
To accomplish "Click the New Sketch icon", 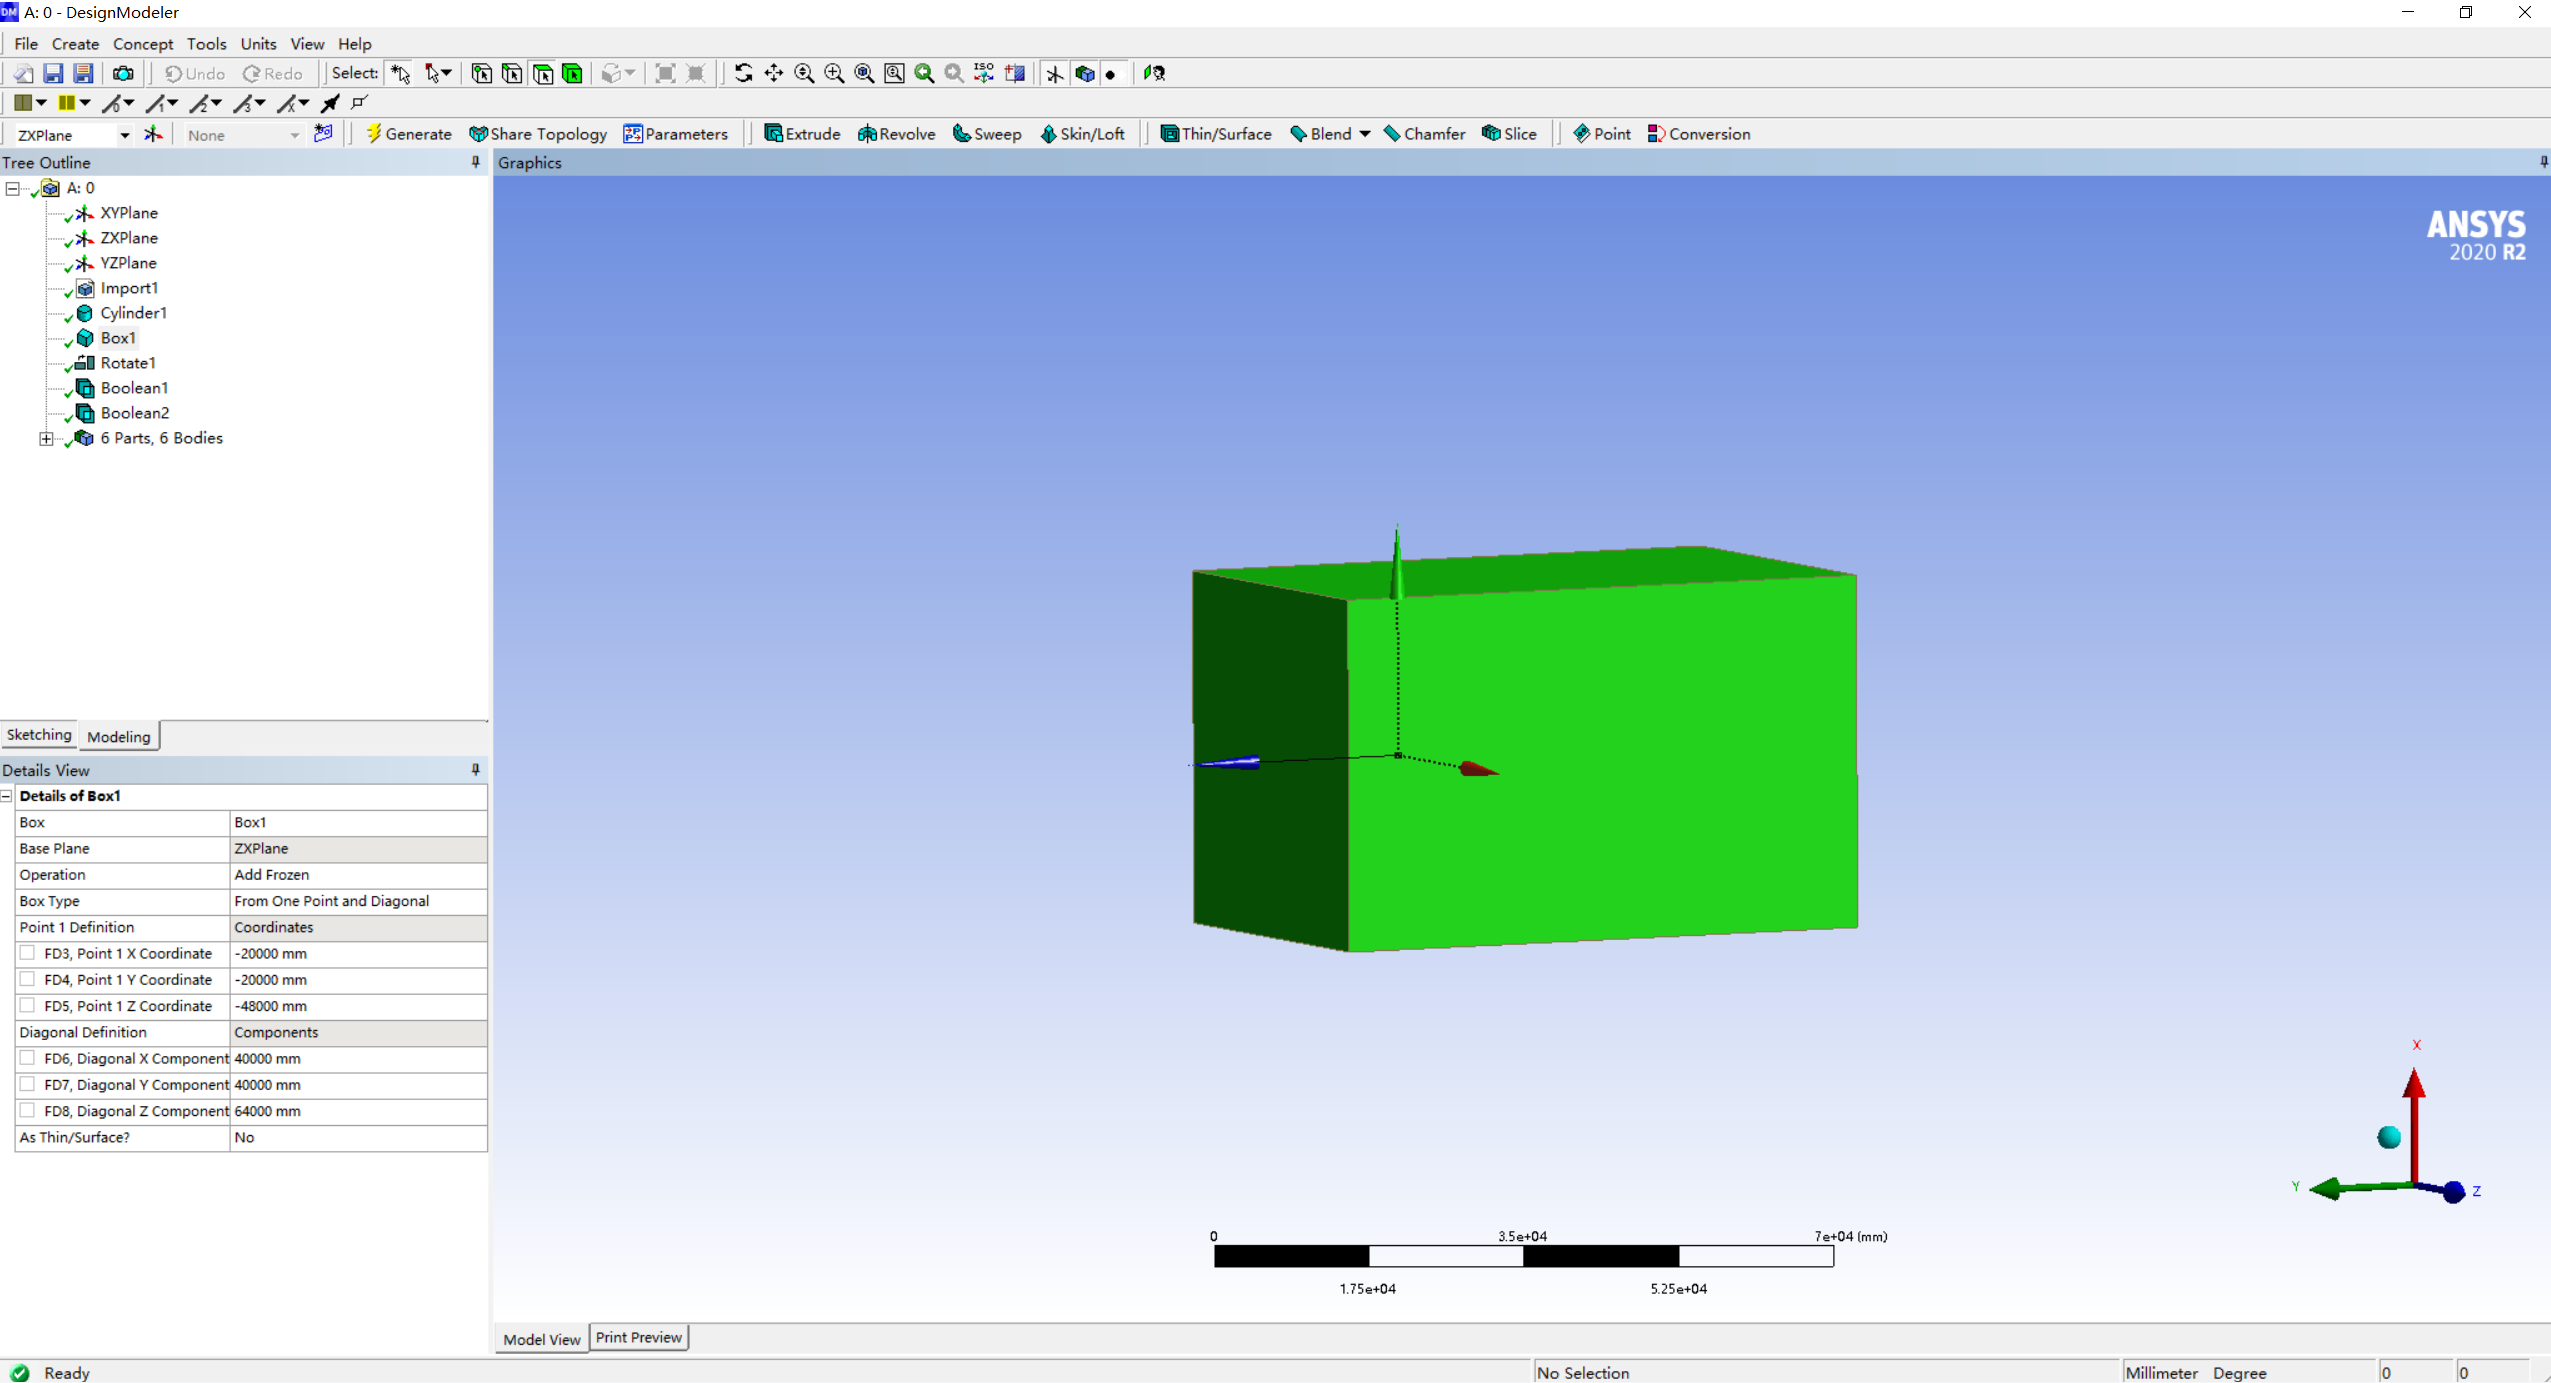I will click(323, 134).
